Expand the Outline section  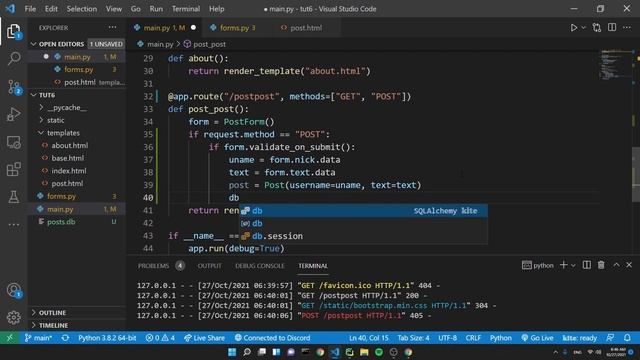click(77, 312)
